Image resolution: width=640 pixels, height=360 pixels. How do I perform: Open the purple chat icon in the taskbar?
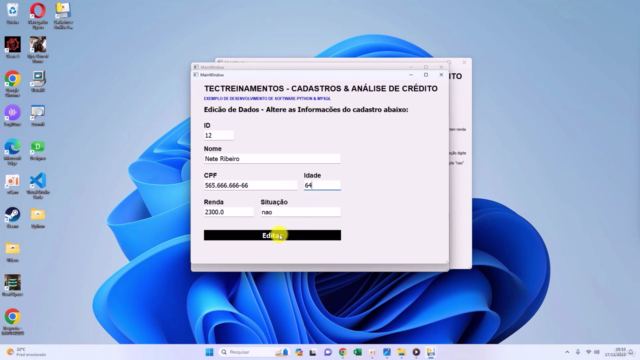328,352
